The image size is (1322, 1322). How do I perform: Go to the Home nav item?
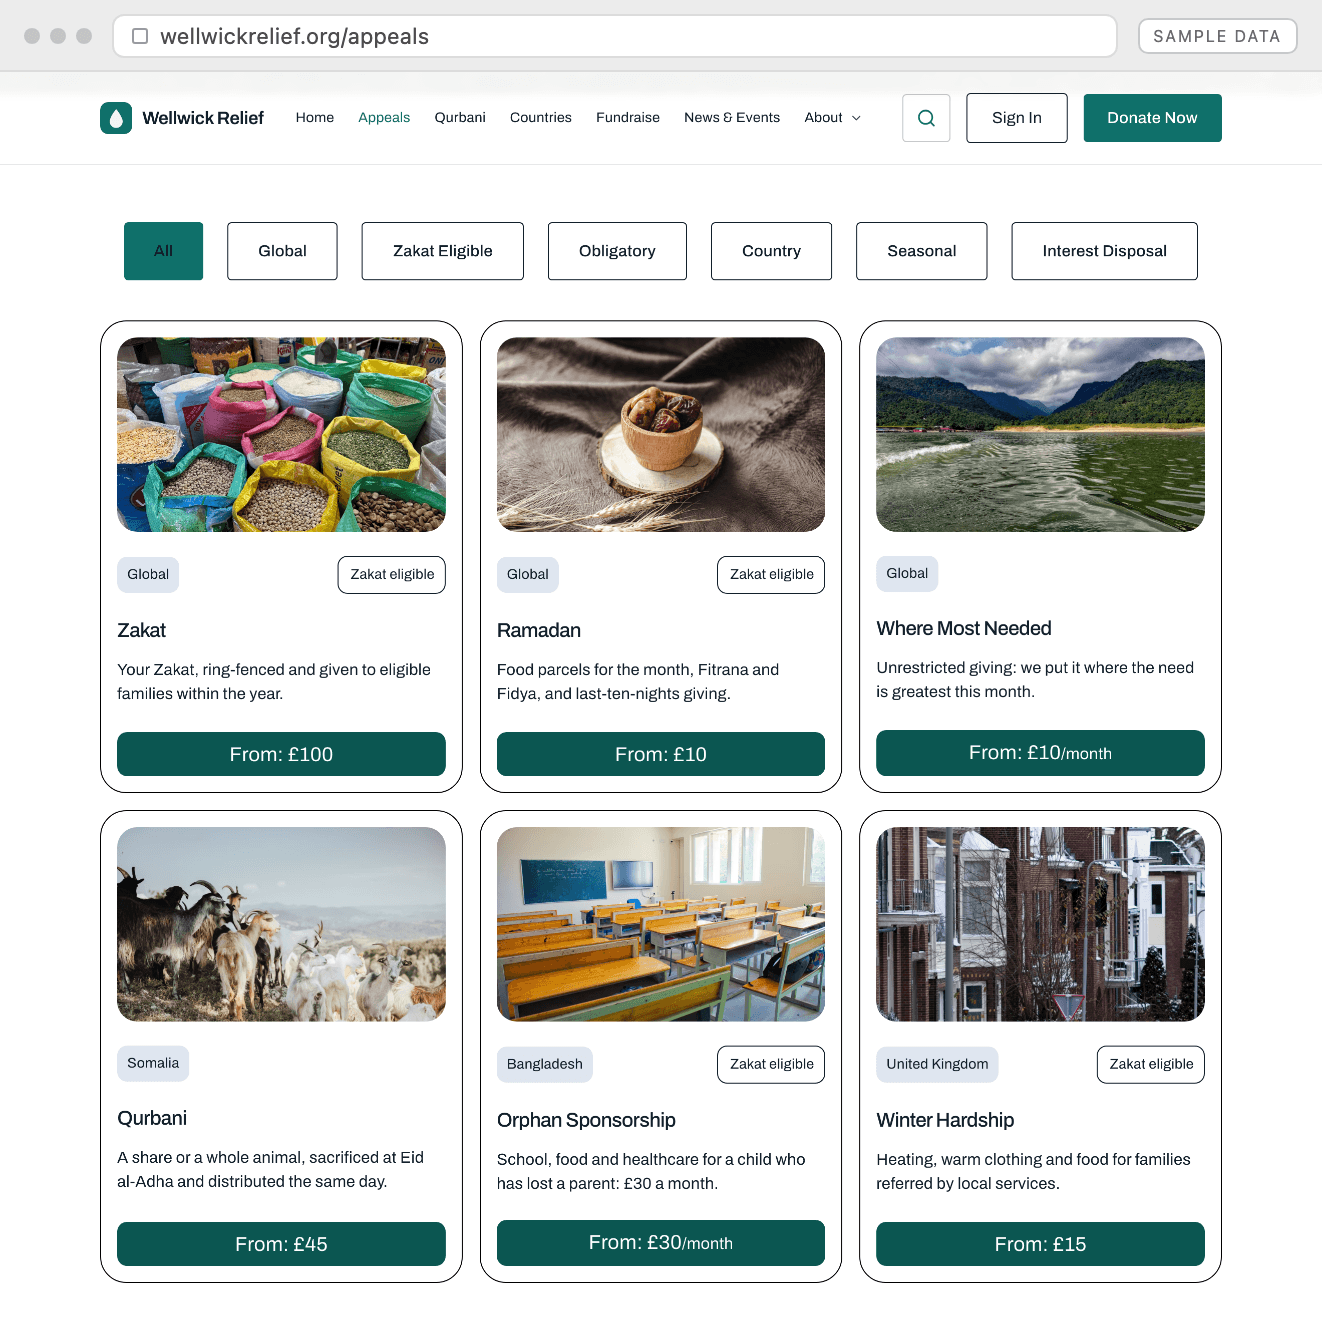tap(315, 118)
